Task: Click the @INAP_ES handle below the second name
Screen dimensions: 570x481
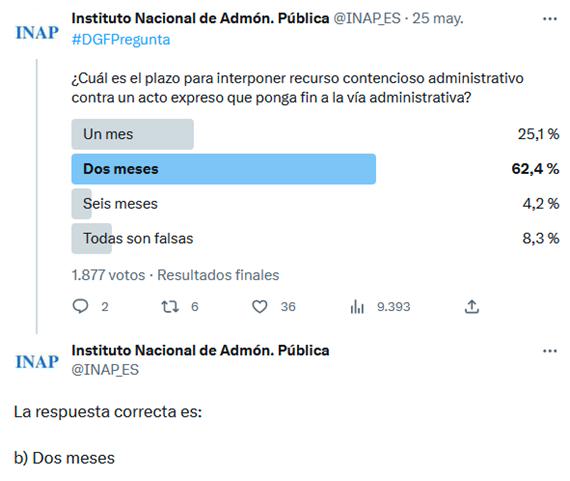Action: point(105,370)
